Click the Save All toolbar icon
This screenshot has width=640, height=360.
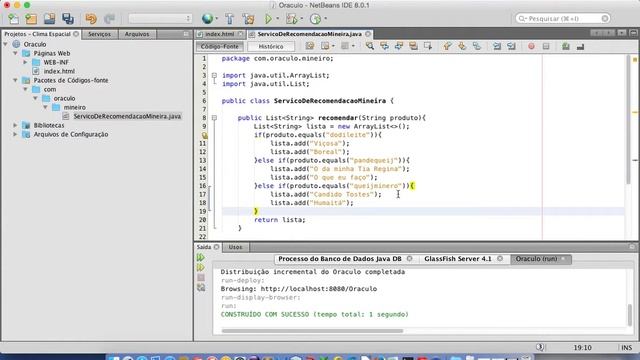pyautogui.click(x=68, y=19)
